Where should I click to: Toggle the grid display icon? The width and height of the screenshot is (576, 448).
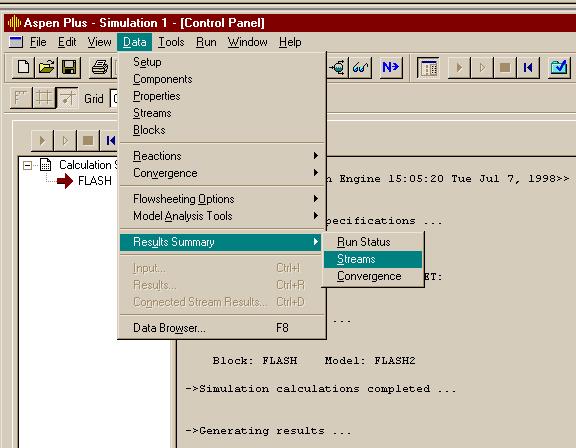(x=44, y=98)
